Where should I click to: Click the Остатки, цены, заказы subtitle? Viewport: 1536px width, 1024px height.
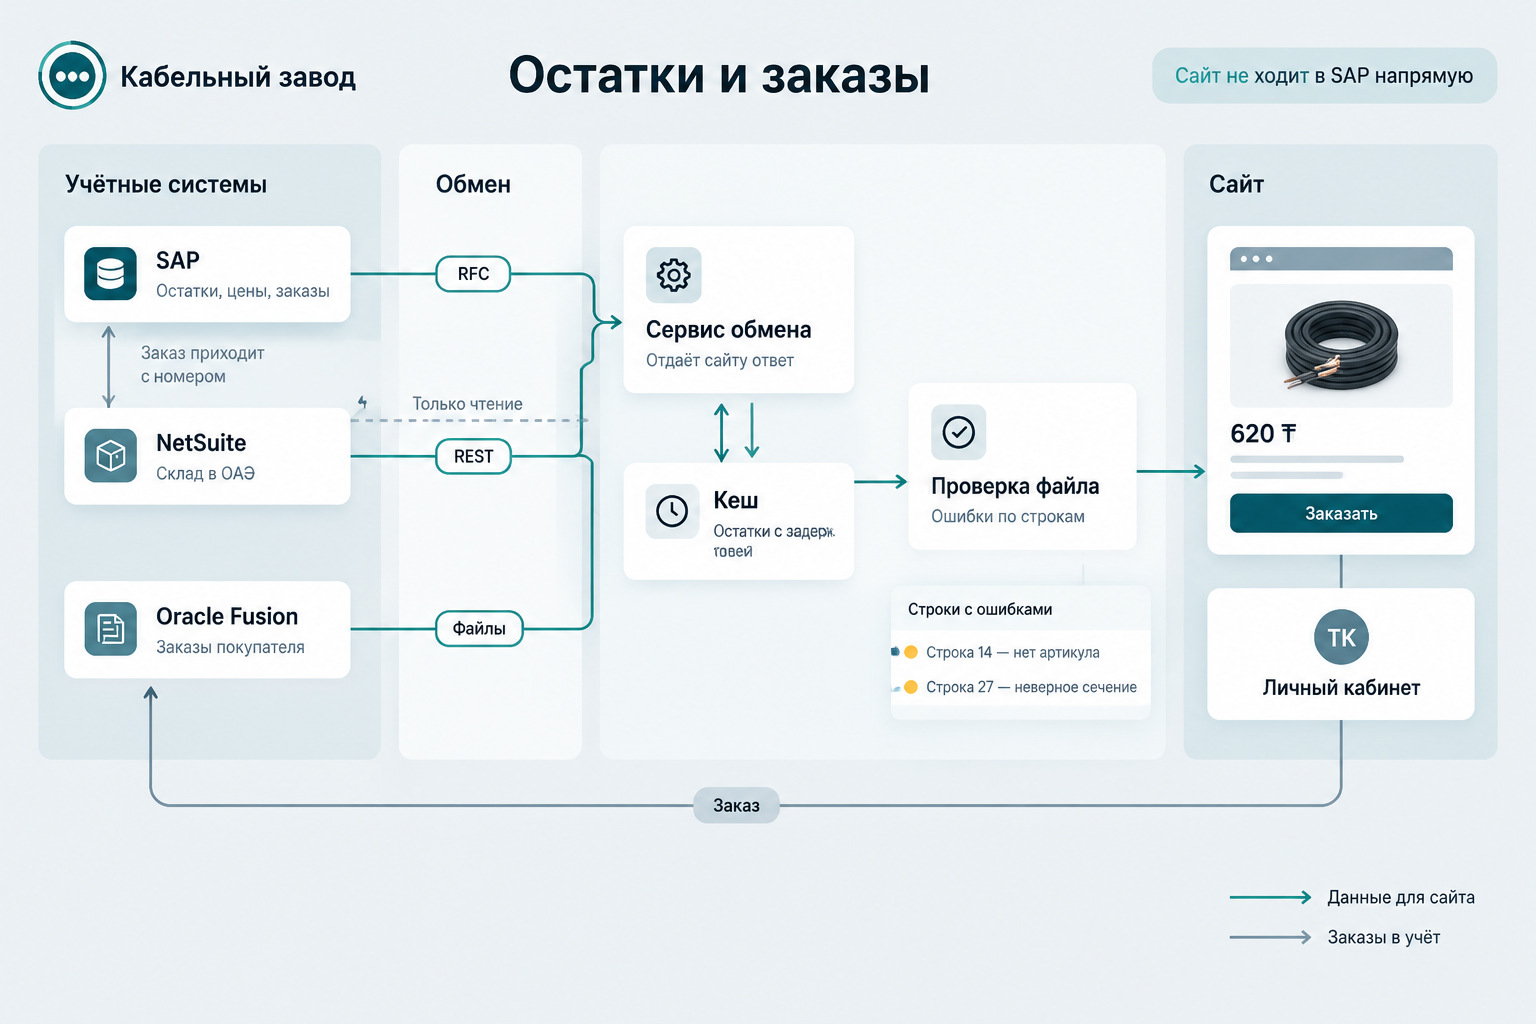click(243, 291)
